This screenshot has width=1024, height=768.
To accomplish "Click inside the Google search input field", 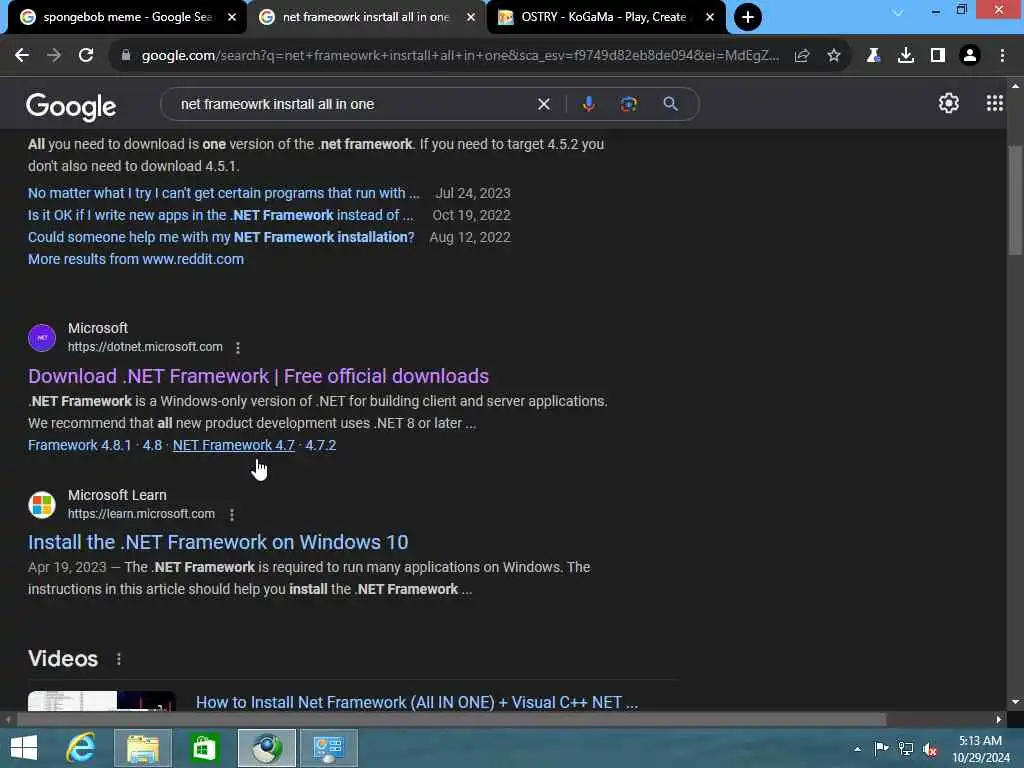I will pos(353,104).
